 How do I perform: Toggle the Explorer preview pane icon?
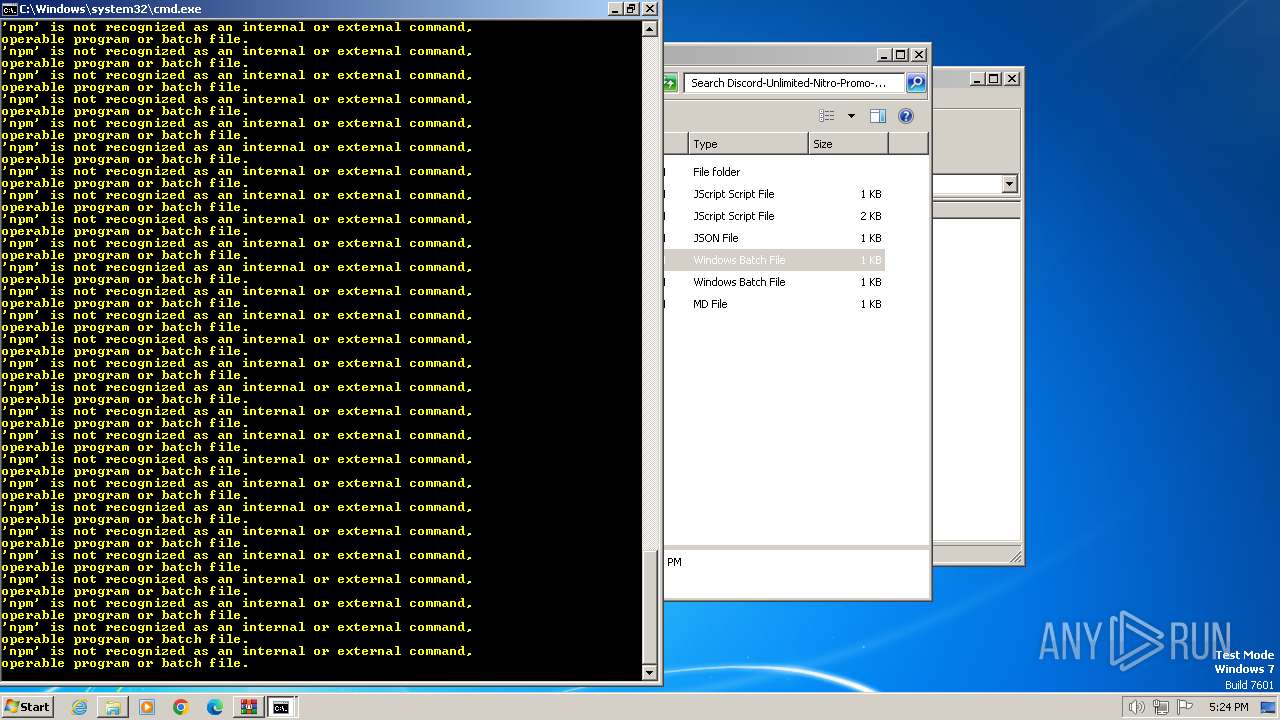877,116
